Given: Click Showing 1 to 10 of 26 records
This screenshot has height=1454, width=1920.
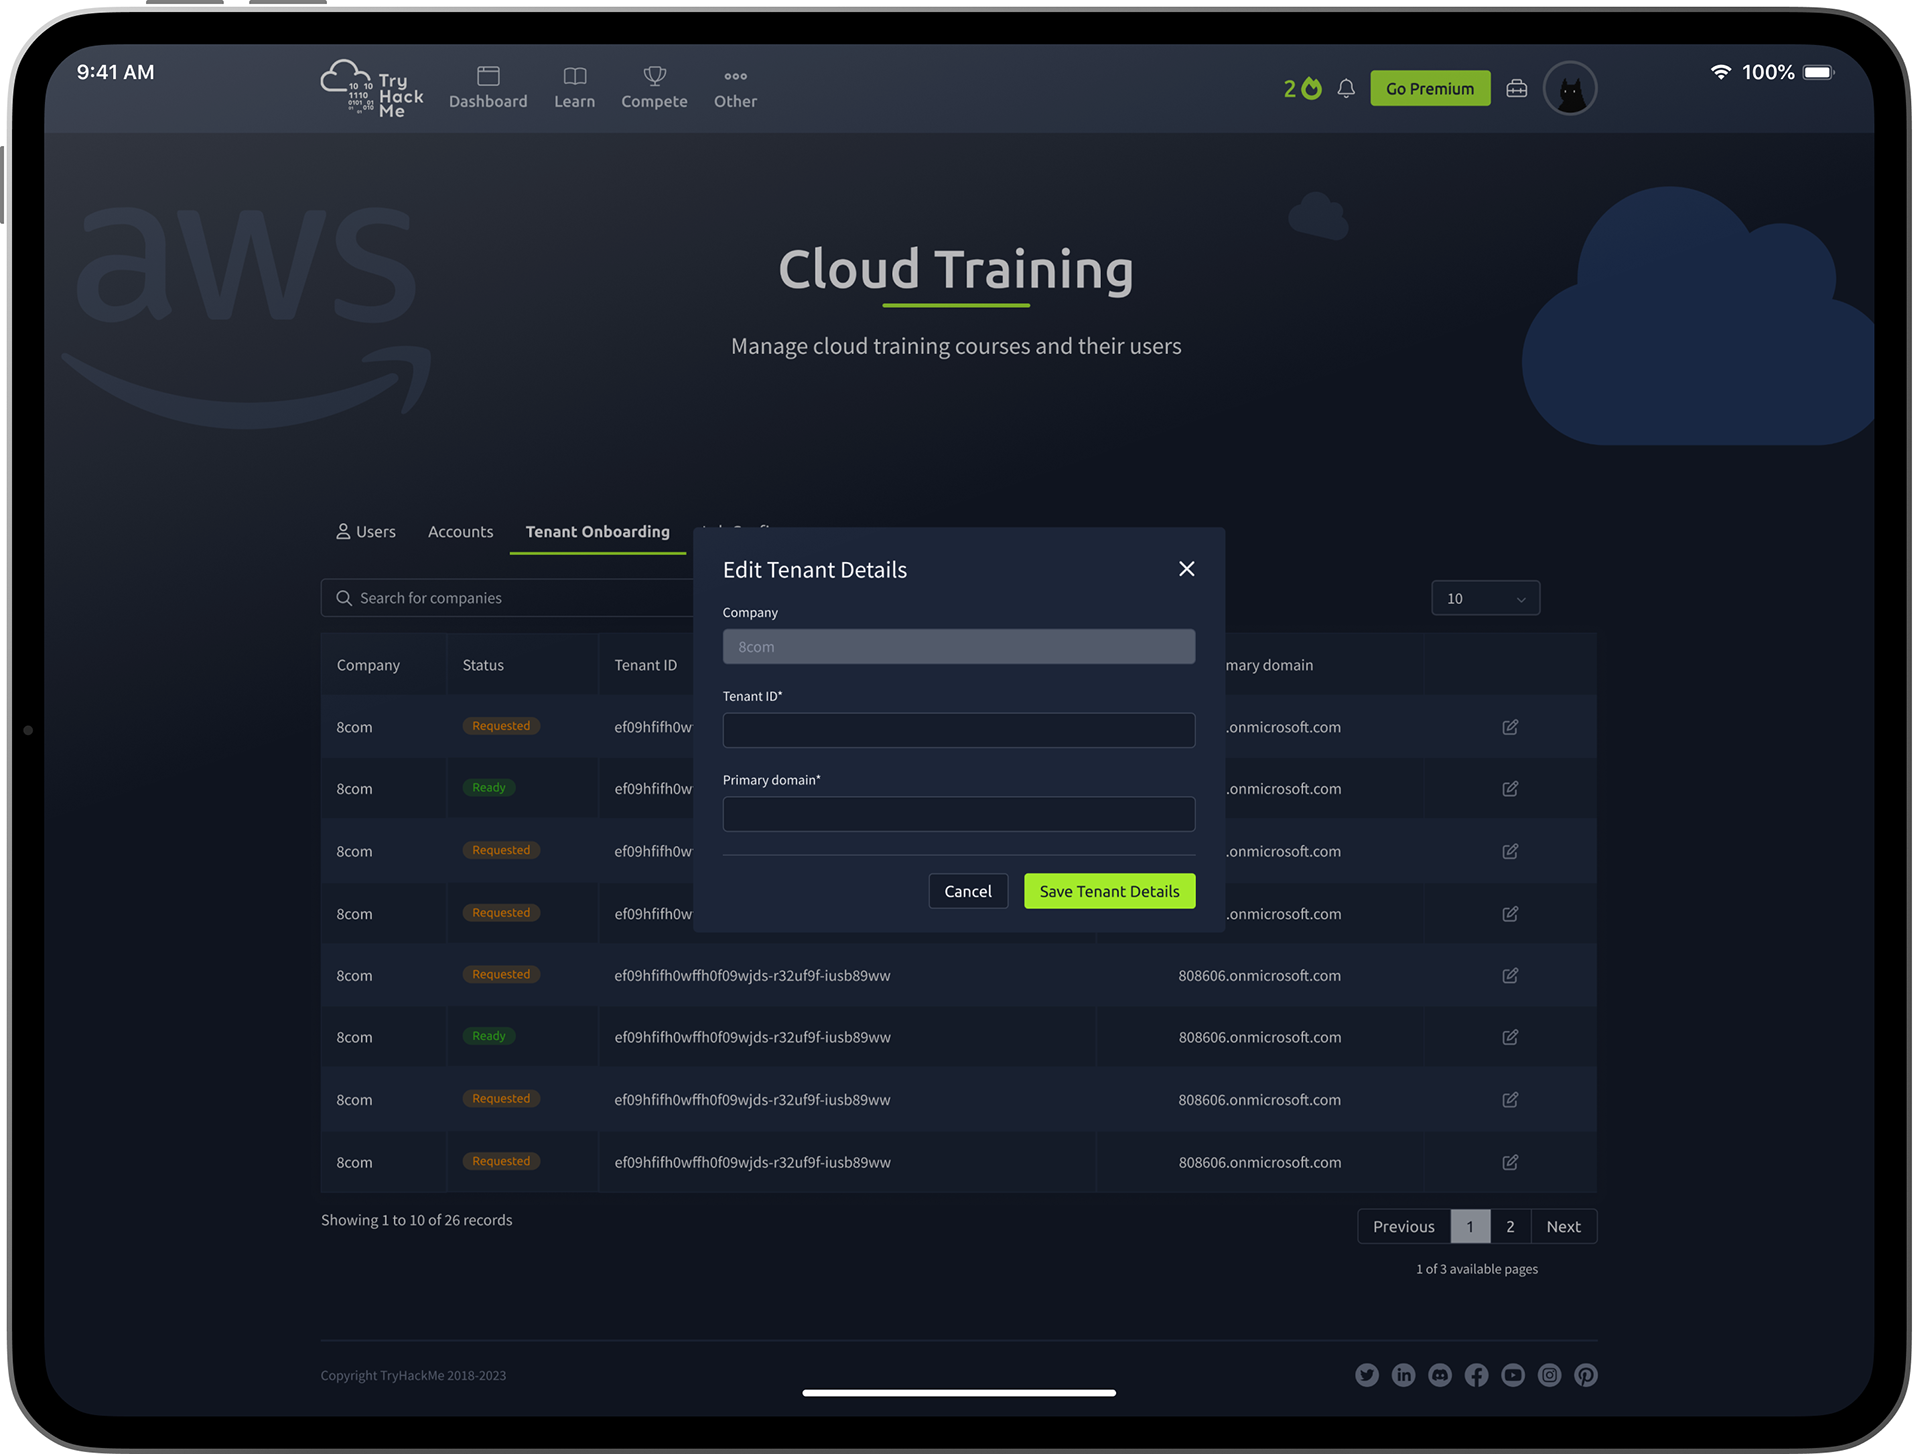Looking at the screenshot, I should pyautogui.click(x=416, y=1220).
